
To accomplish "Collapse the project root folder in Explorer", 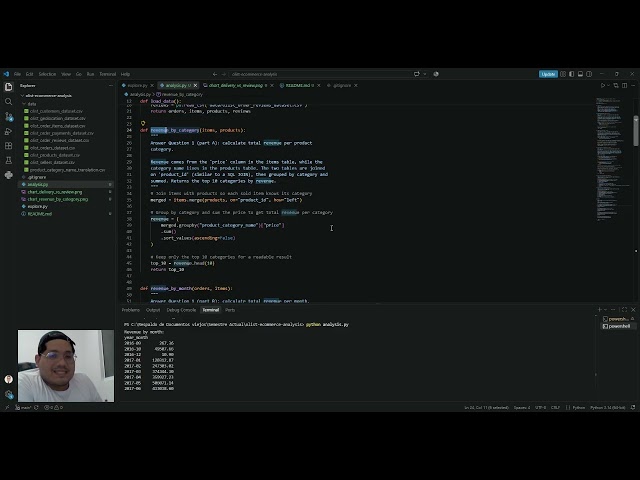I will [49, 96].
